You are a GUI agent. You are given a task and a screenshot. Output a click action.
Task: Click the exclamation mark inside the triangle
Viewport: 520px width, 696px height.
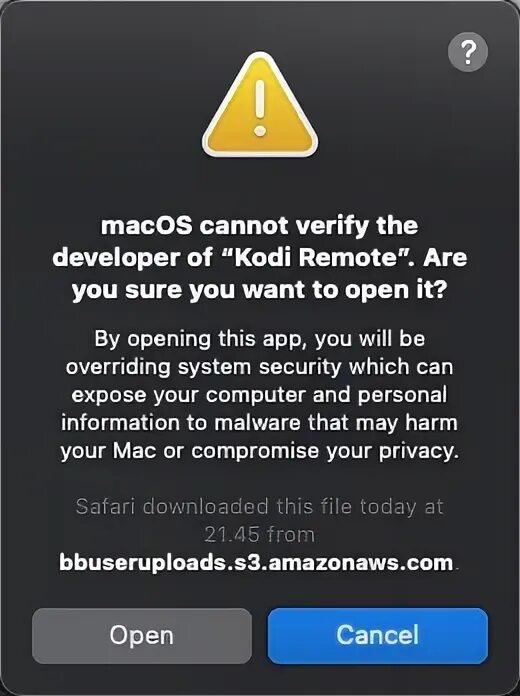[260, 109]
